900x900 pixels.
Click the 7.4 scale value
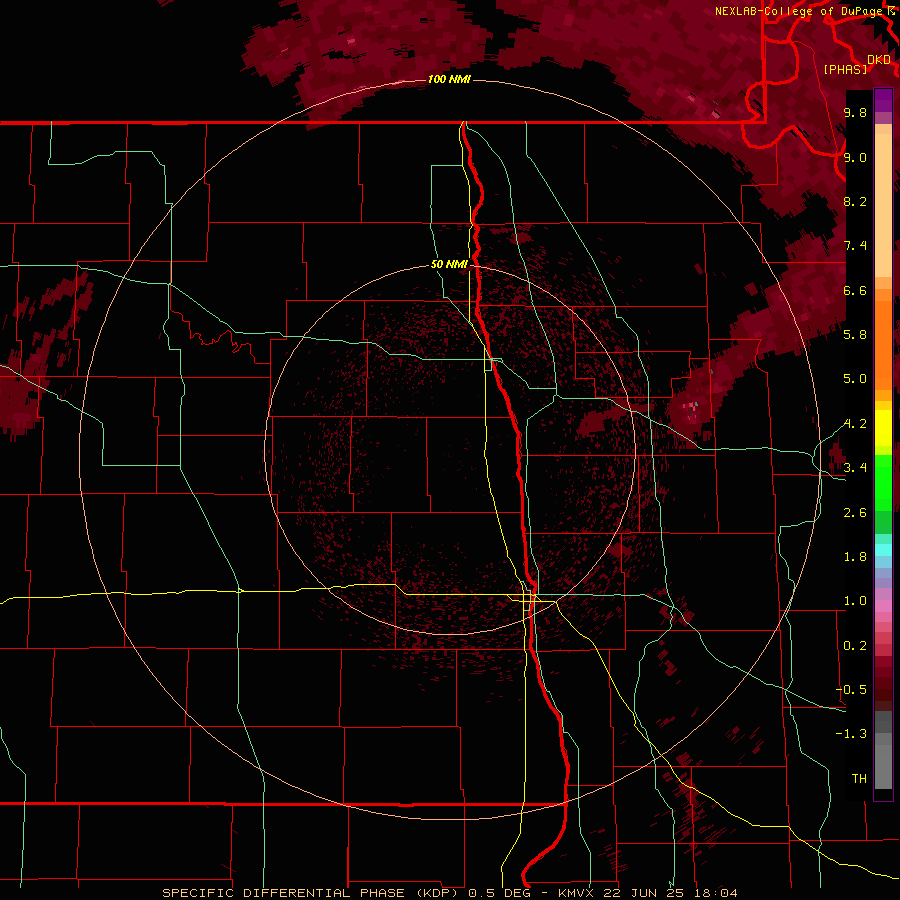point(855,246)
